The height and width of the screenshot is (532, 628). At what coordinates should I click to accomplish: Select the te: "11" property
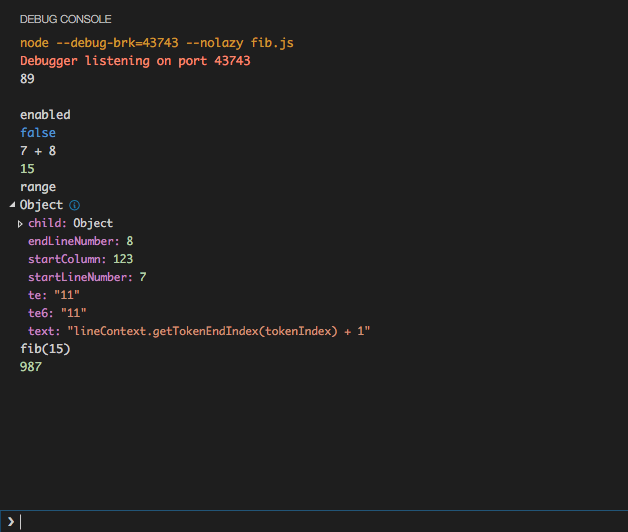click(54, 295)
